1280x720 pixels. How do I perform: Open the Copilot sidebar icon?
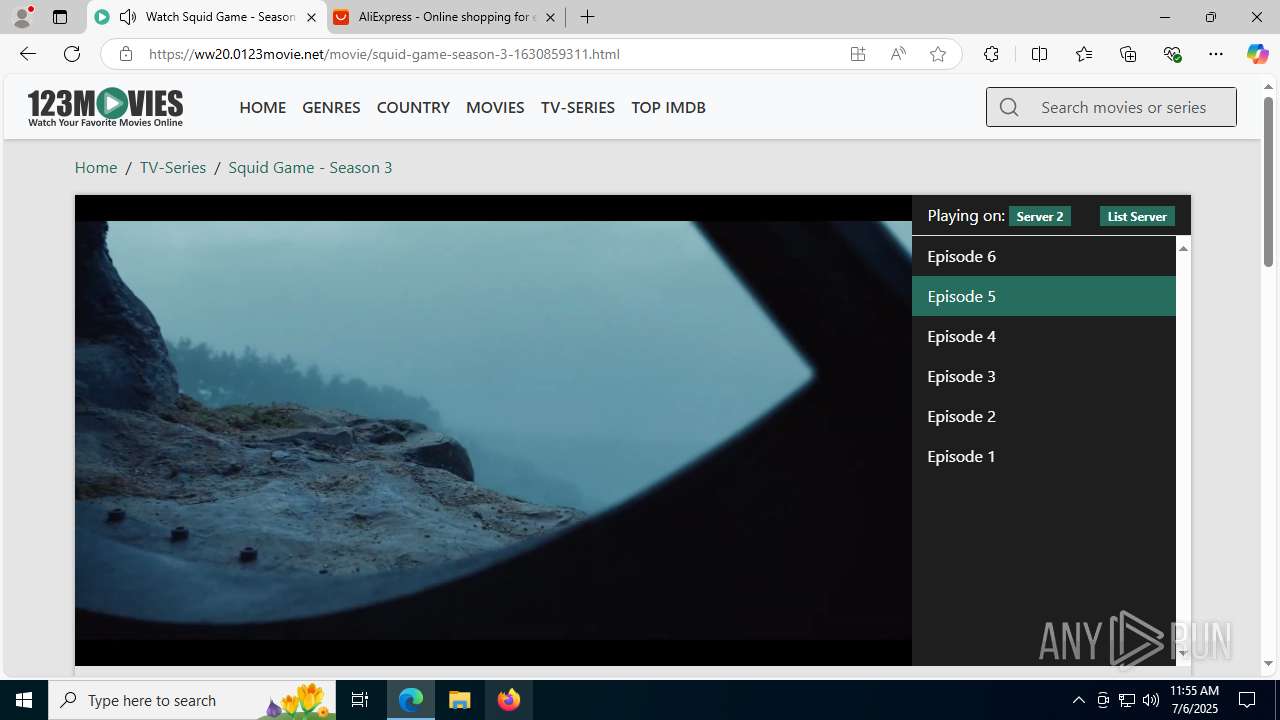1257,54
